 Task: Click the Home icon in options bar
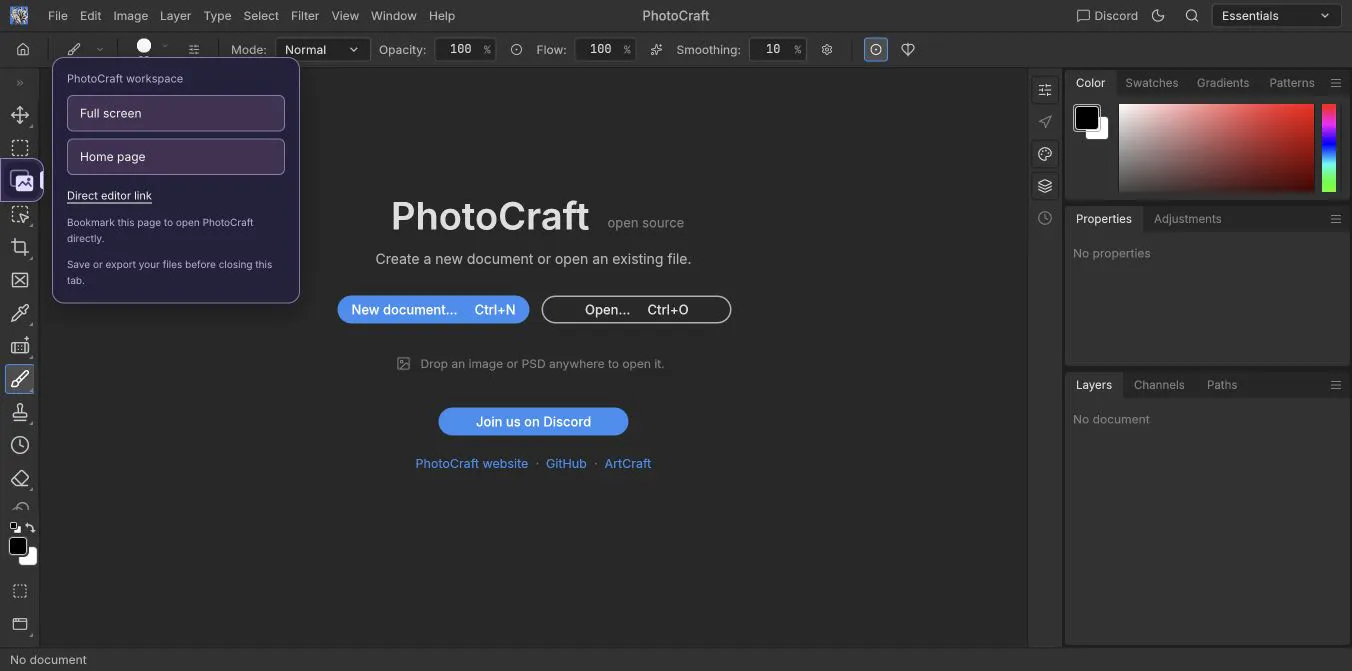pyautogui.click(x=23, y=49)
